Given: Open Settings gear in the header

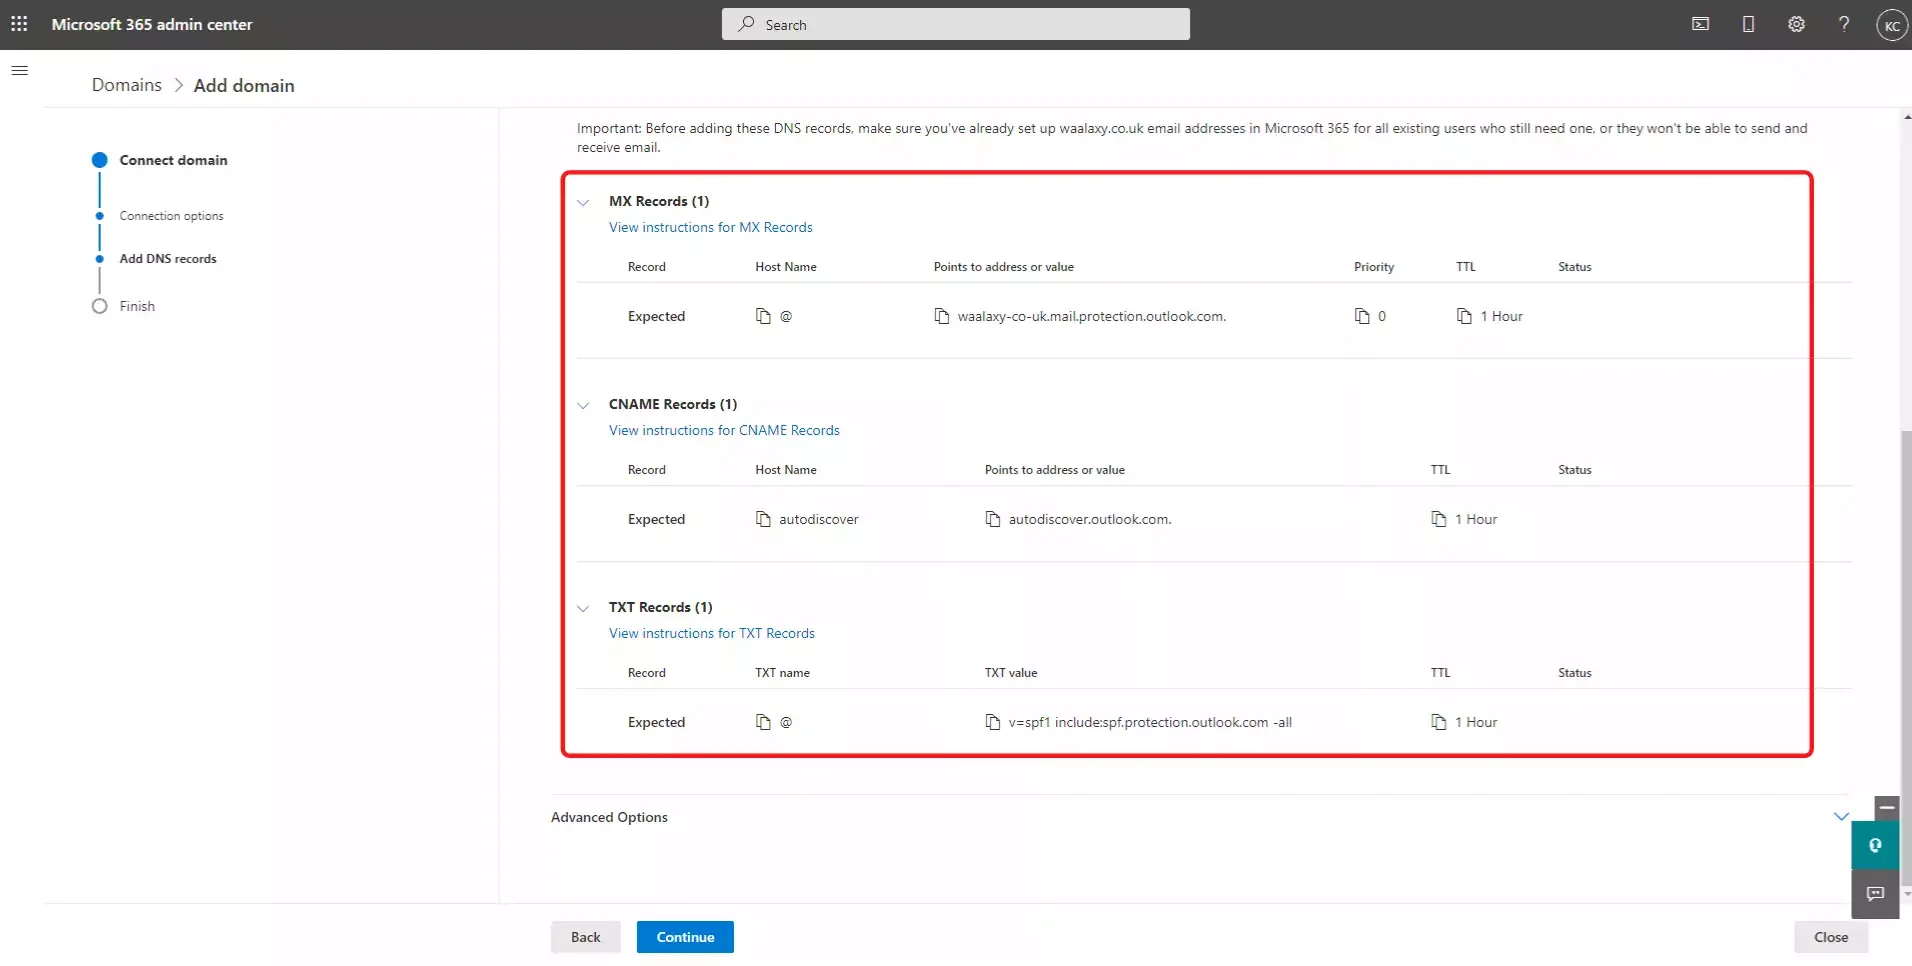Looking at the screenshot, I should pyautogui.click(x=1796, y=24).
